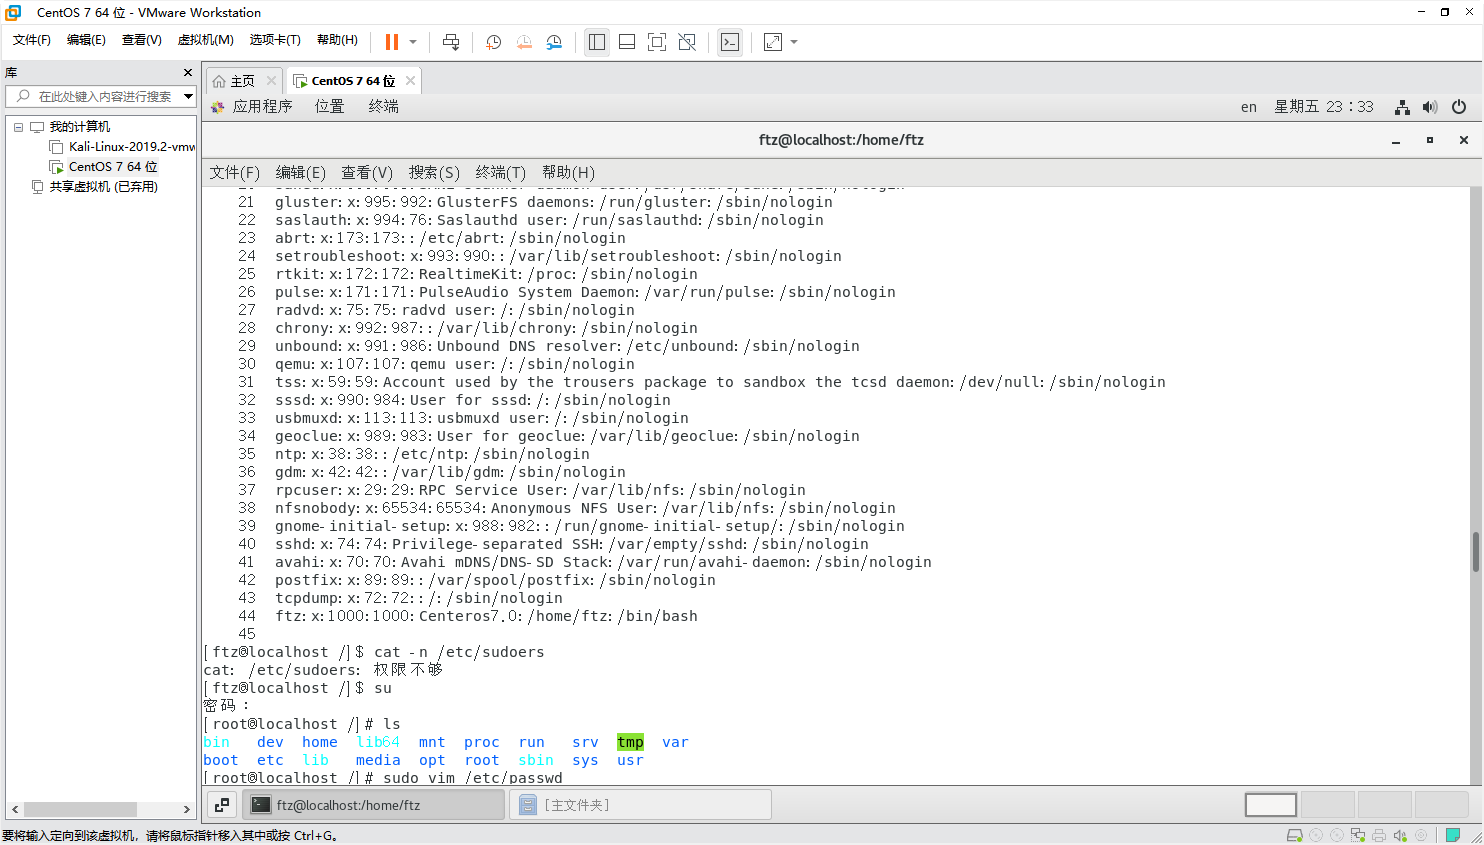Viewport: 1484px width, 845px height.
Task: Close the 主页 tab
Action: (x=271, y=81)
